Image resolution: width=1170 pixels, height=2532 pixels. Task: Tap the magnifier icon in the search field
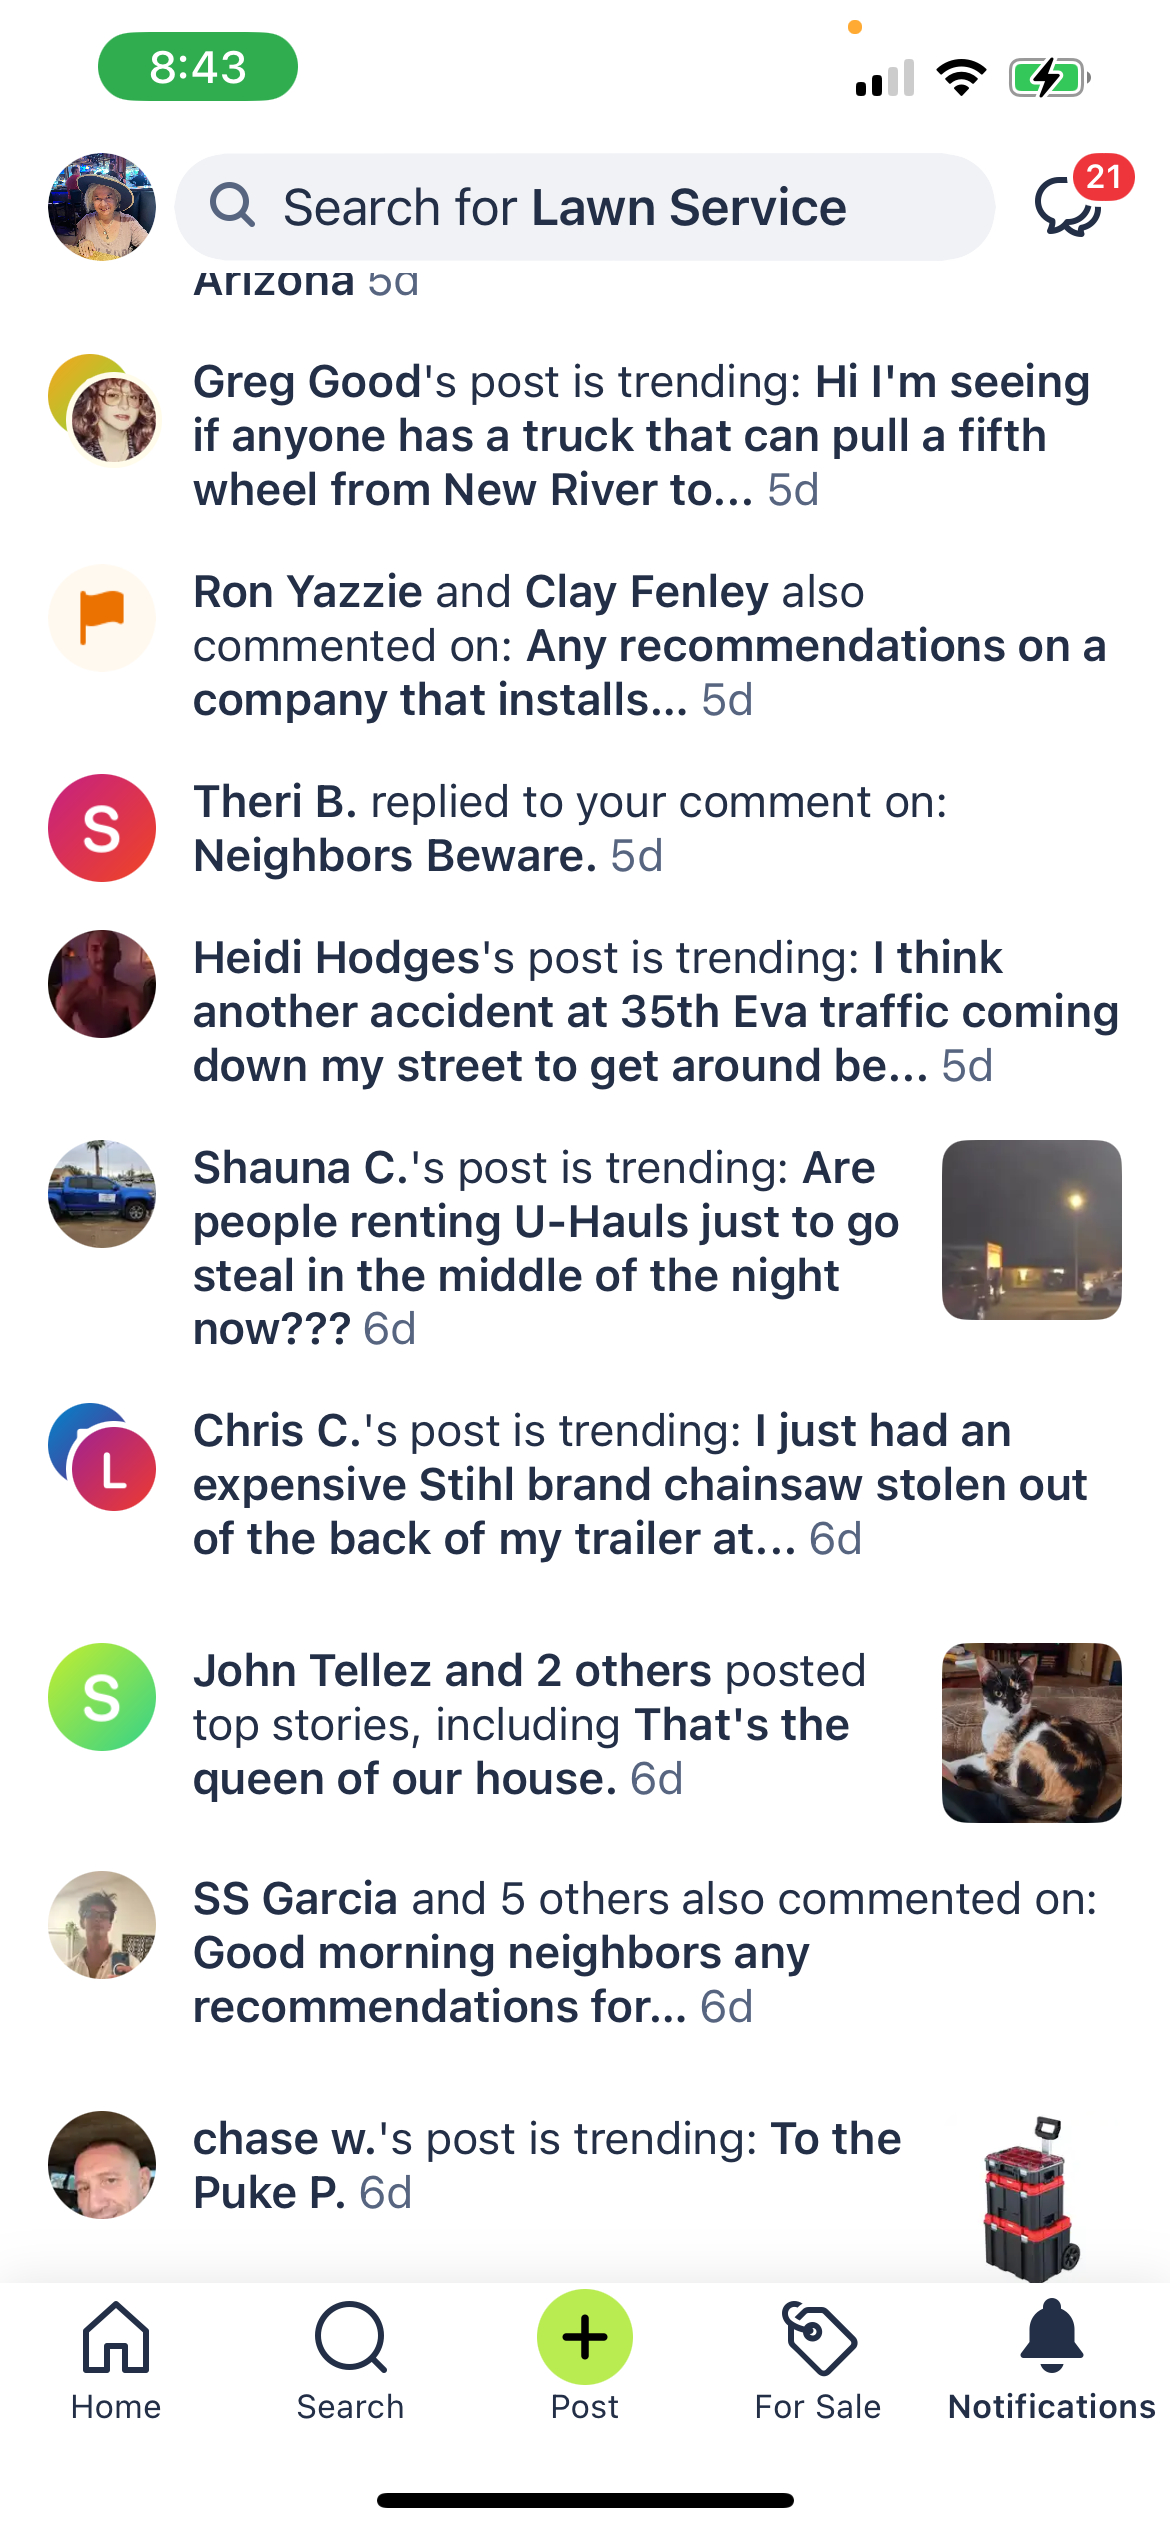233,206
